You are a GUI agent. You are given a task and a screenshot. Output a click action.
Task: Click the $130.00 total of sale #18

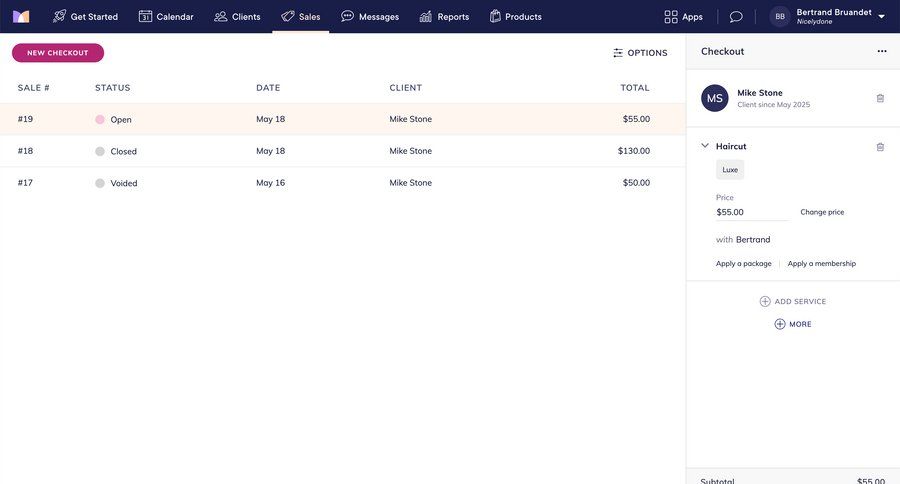pos(634,151)
